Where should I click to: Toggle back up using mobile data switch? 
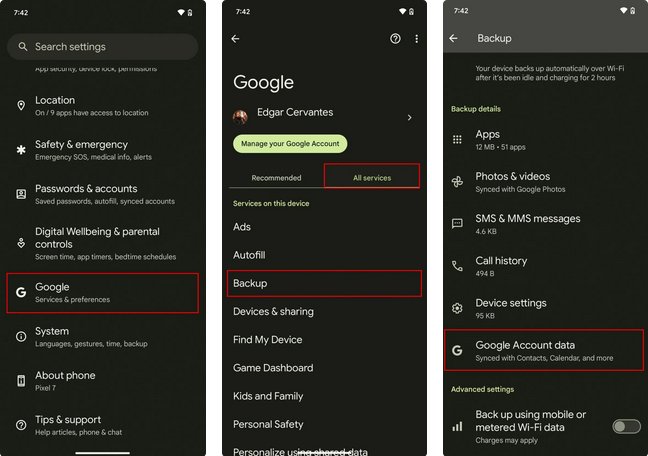pos(625,426)
